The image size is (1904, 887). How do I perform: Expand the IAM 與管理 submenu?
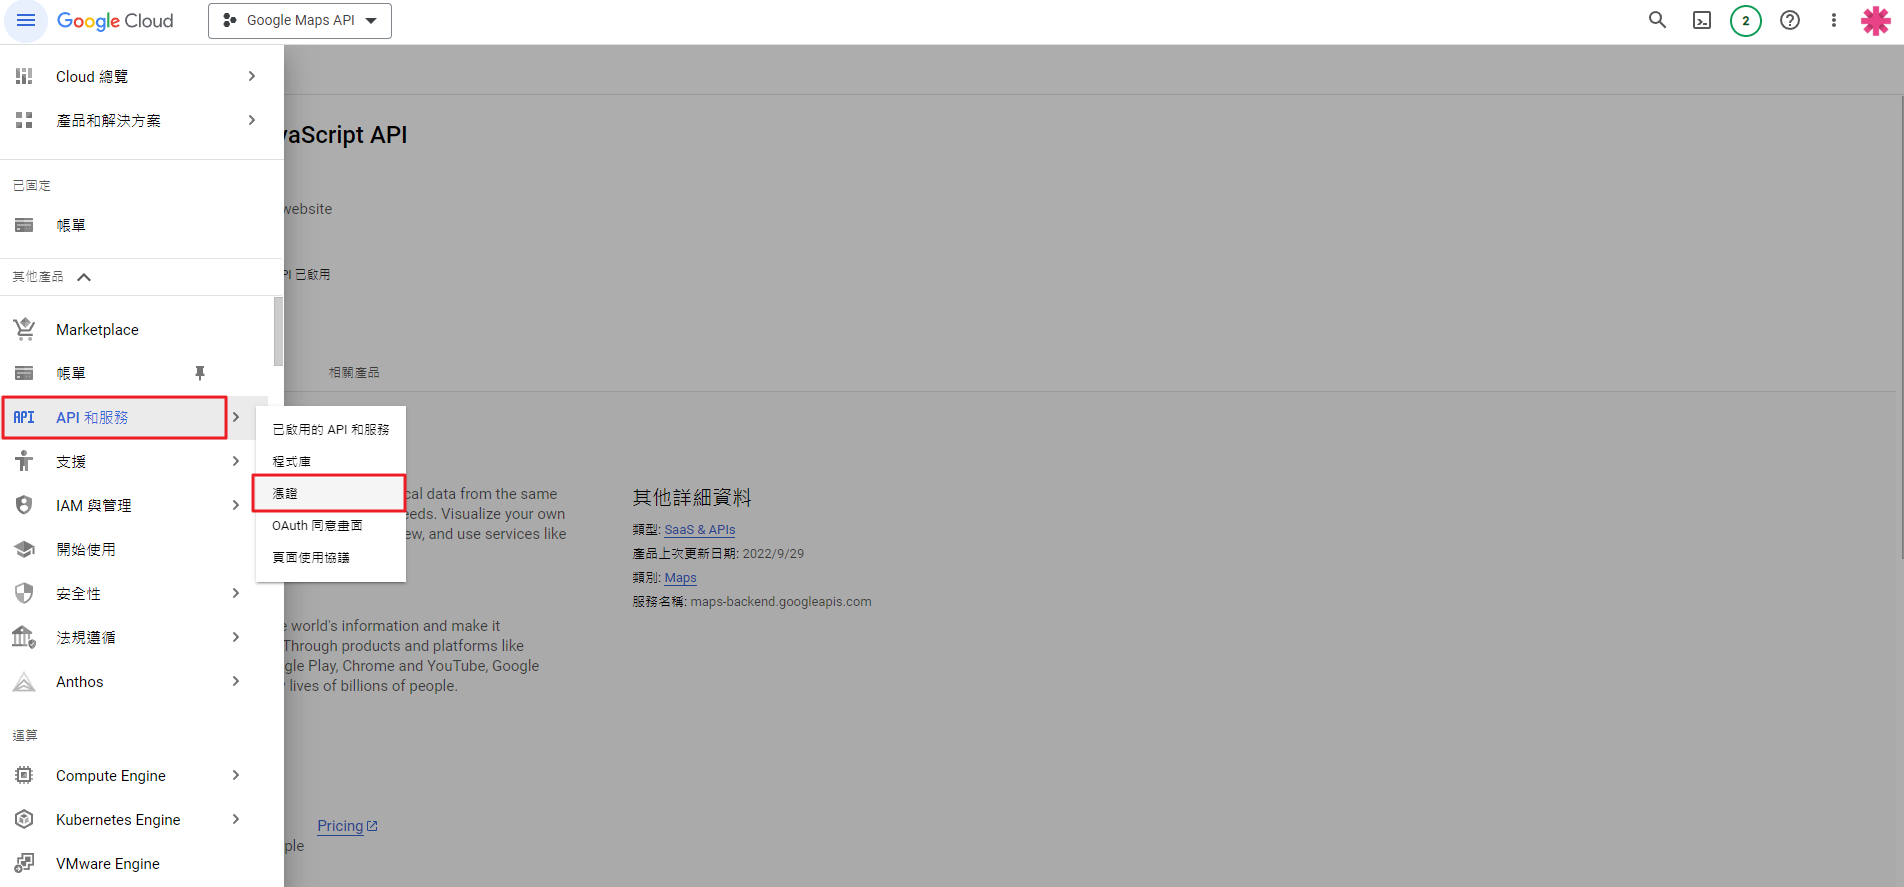[x=236, y=506]
